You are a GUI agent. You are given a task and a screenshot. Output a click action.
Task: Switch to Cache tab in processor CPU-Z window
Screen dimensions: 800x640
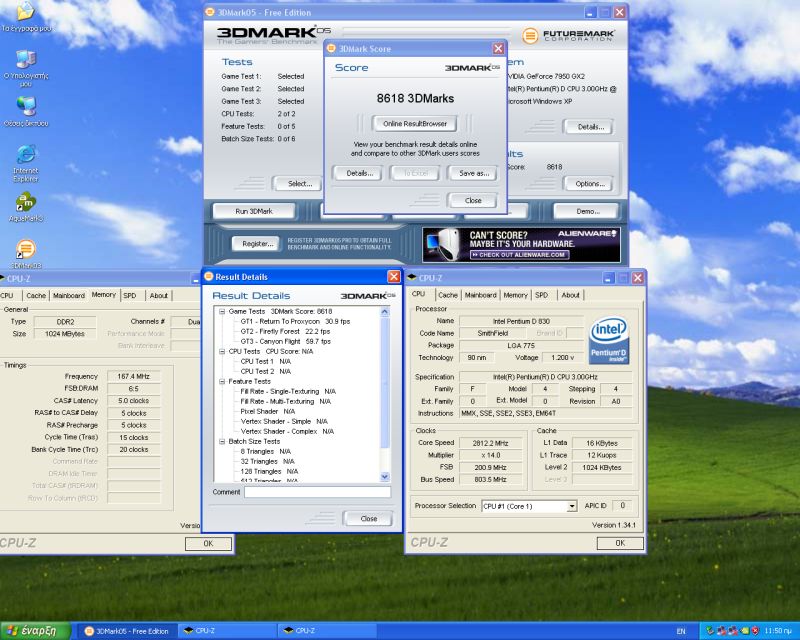[447, 295]
